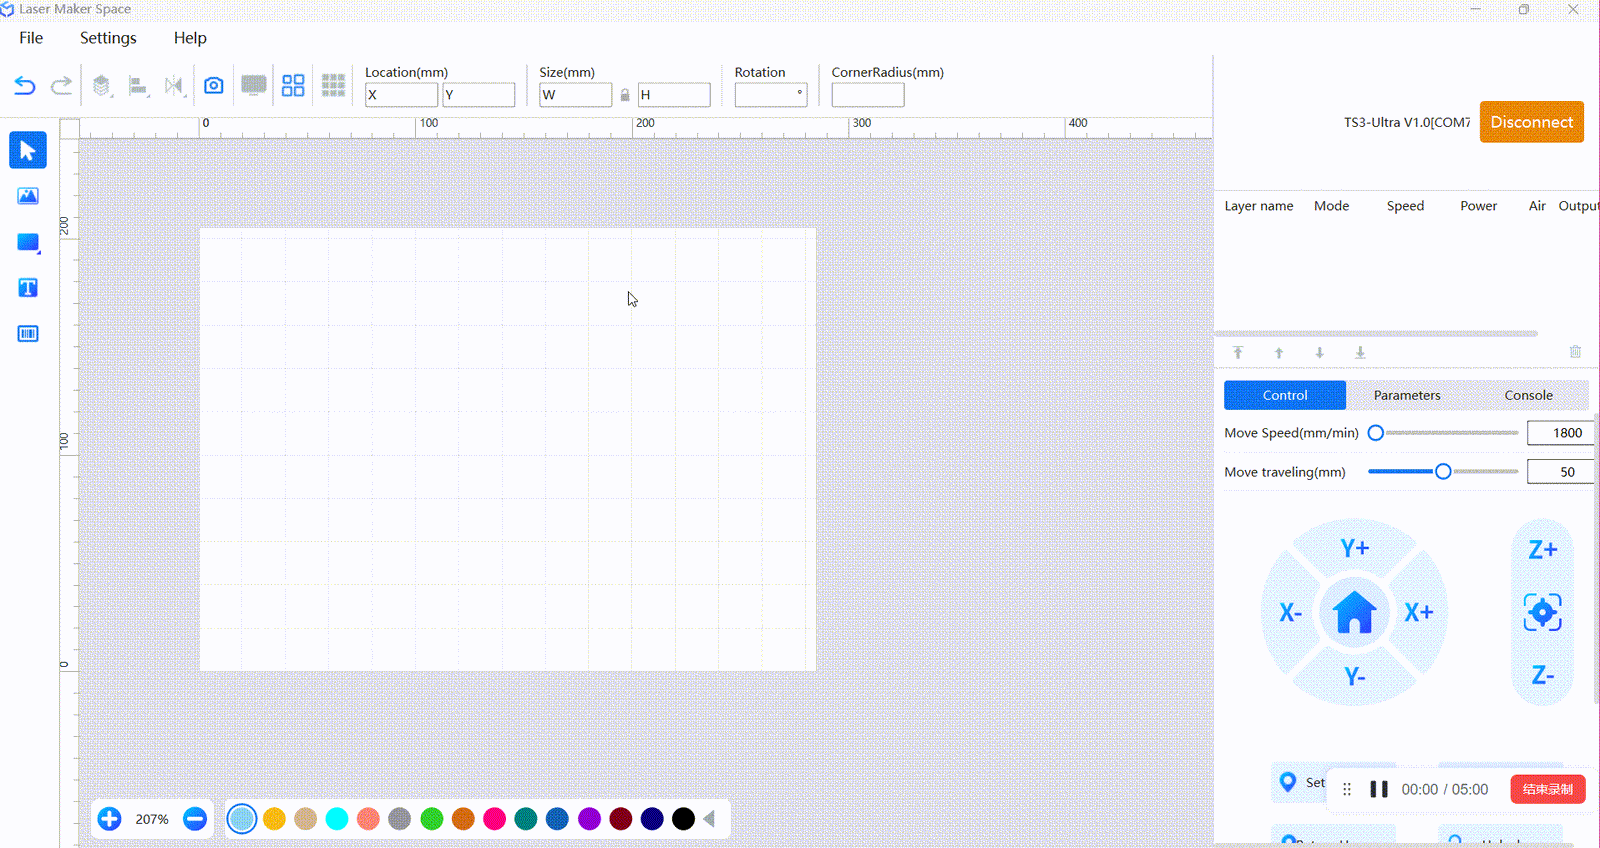
Task: Select the green color swatch
Action: pyautogui.click(x=432, y=819)
